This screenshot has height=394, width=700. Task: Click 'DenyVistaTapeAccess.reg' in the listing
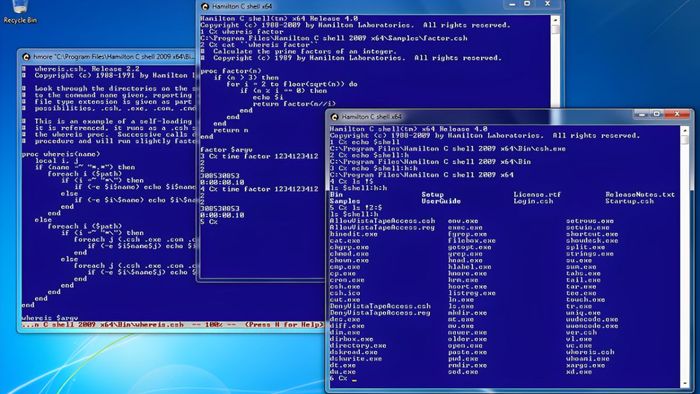(x=380, y=313)
